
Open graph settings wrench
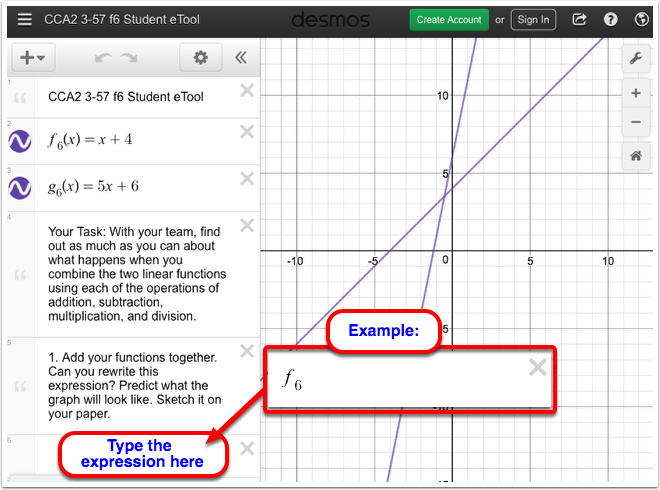click(636, 58)
